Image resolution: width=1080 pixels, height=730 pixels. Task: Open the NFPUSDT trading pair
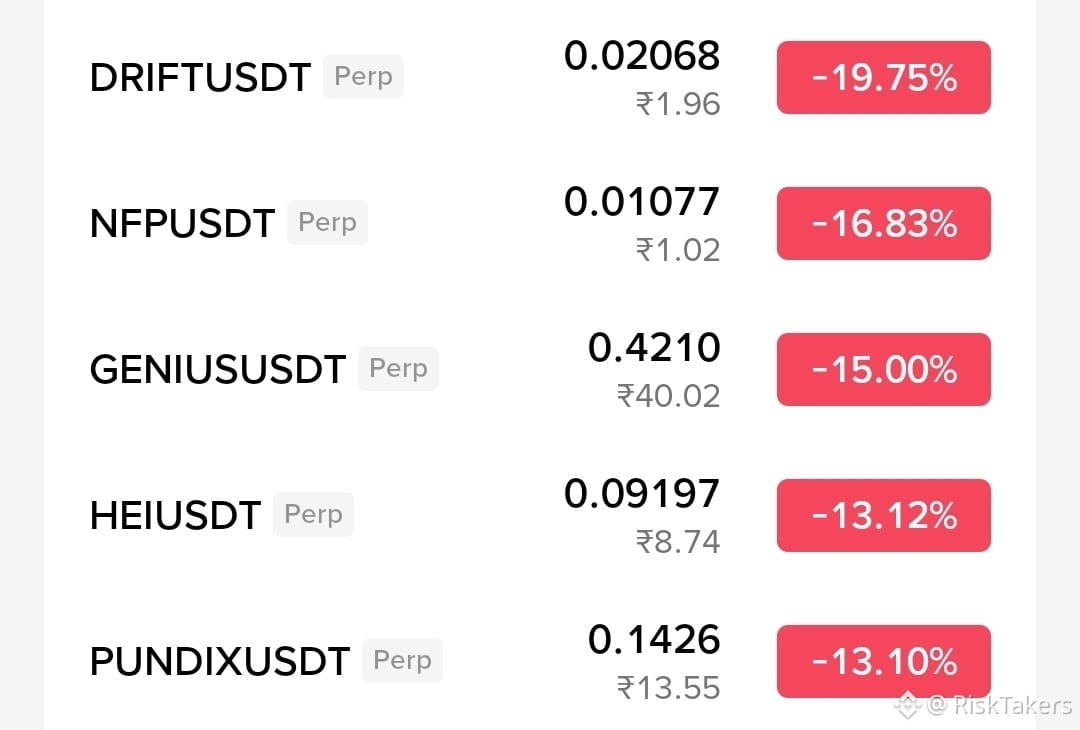(x=539, y=223)
